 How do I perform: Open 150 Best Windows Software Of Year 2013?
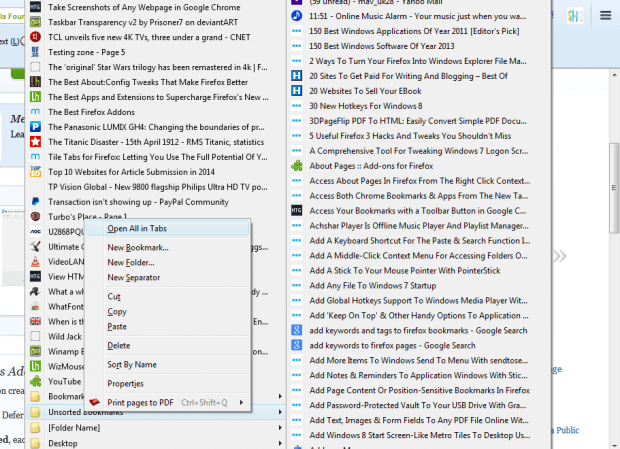pyautogui.click(x=382, y=46)
